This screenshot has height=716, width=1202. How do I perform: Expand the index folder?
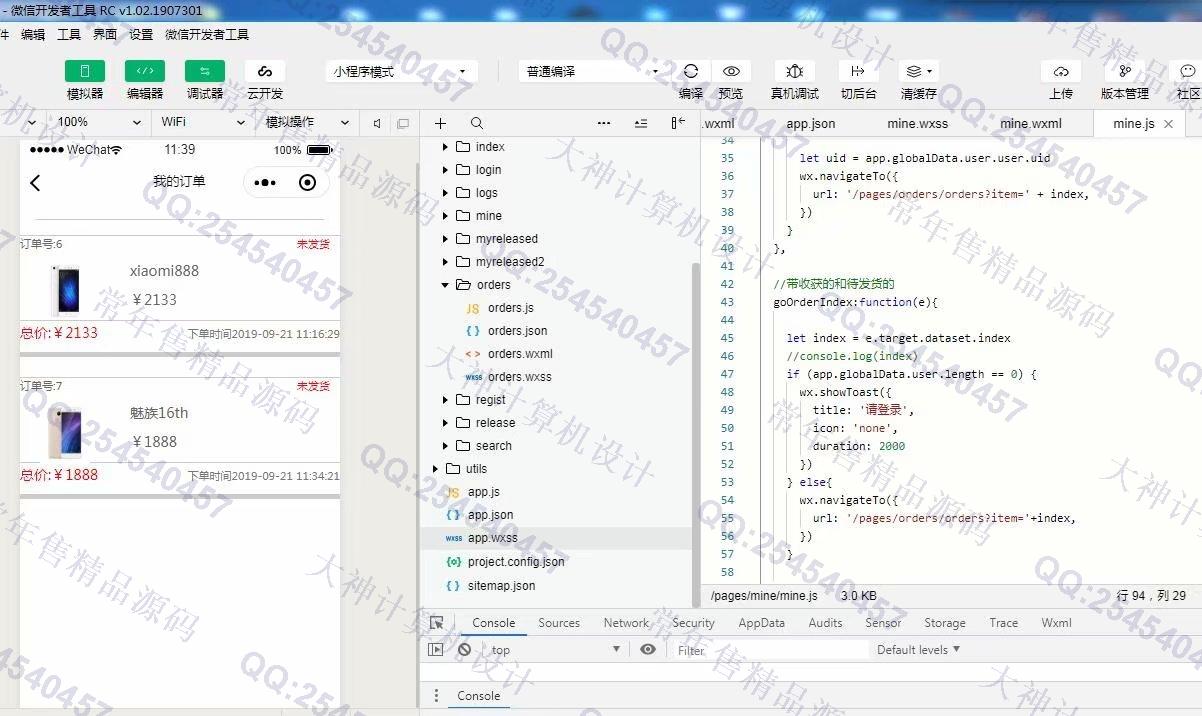(446, 147)
